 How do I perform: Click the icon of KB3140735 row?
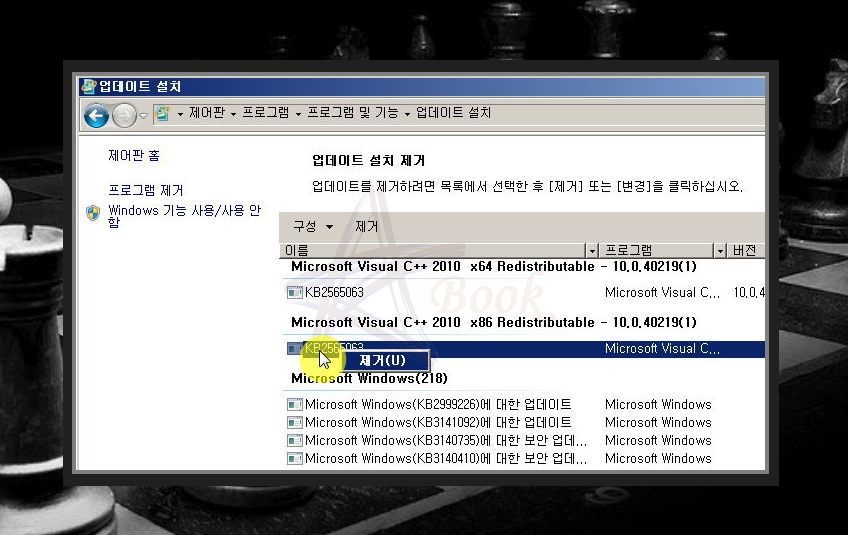click(295, 441)
